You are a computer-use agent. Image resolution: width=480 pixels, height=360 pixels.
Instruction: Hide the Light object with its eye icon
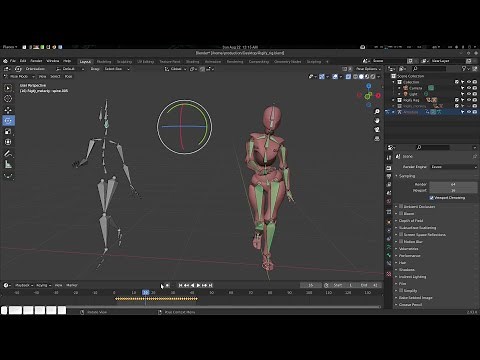click(469, 94)
